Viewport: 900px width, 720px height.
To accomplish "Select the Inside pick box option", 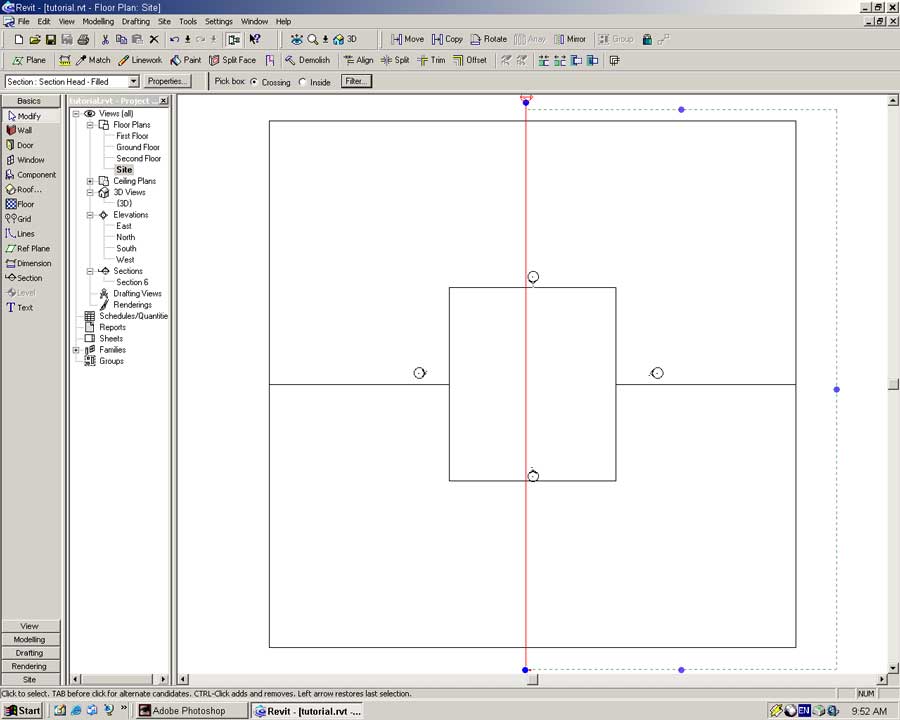I will (303, 82).
